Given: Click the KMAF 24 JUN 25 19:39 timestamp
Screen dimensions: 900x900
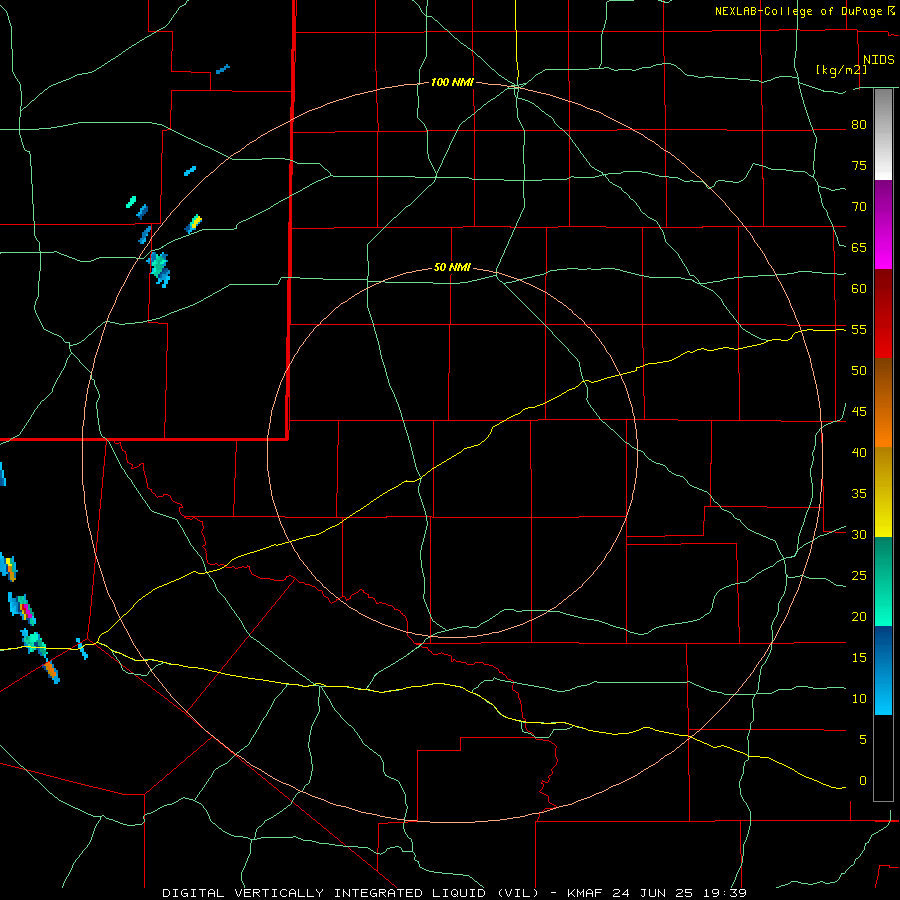Looking at the screenshot, I should click(657, 893).
